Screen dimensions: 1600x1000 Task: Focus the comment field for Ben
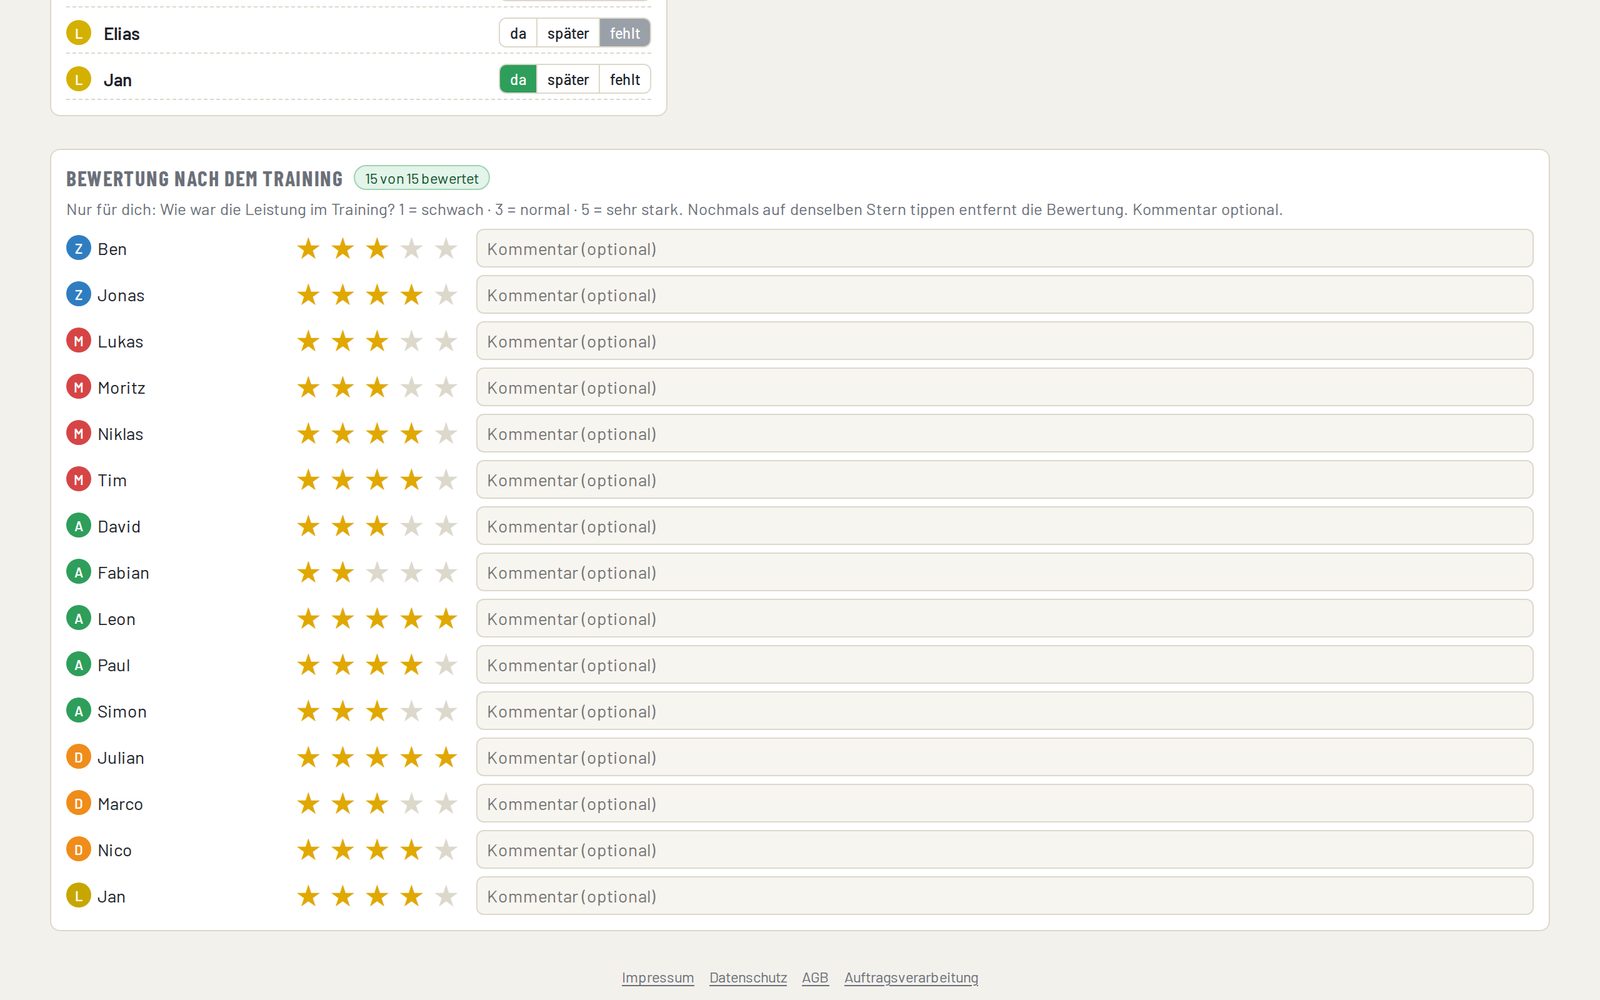coord(1005,249)
